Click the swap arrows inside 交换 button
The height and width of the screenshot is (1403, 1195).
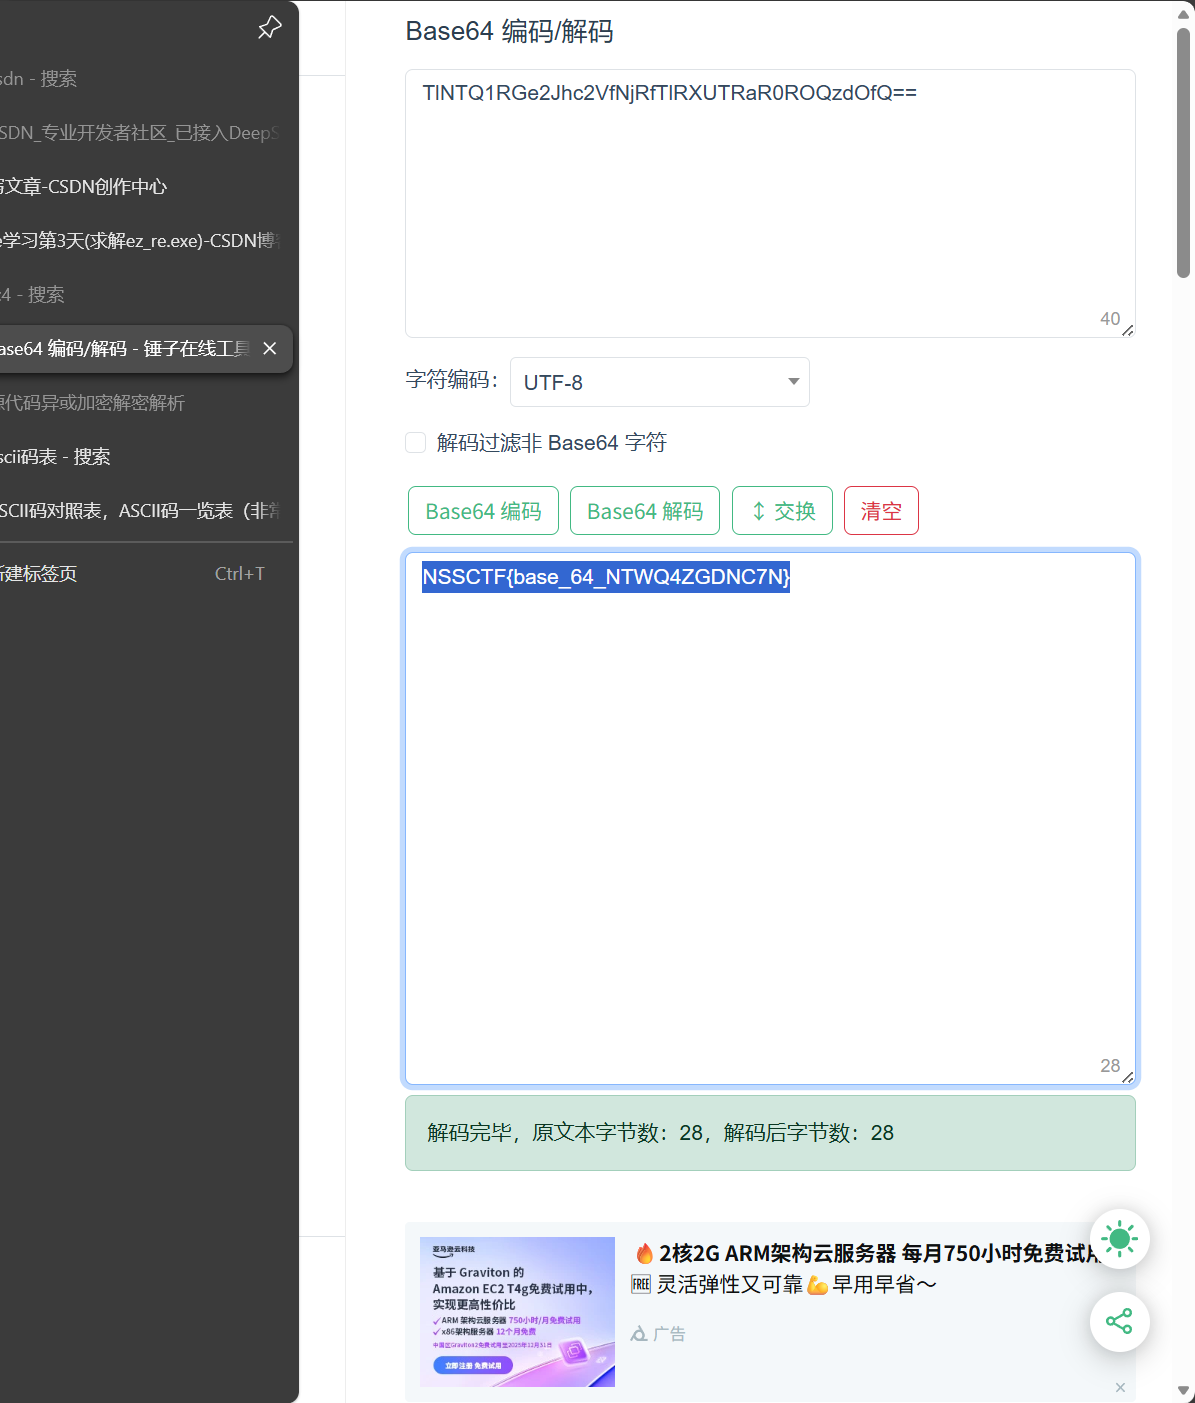[x=760, y=510]
